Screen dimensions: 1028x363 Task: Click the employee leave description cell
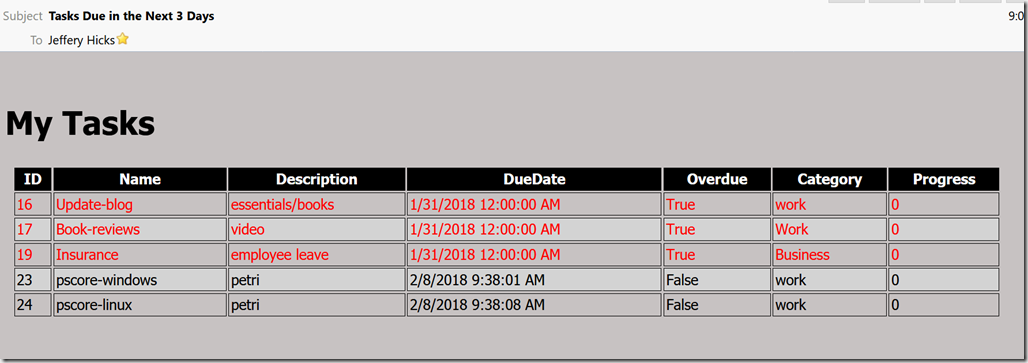coord(317,254)
